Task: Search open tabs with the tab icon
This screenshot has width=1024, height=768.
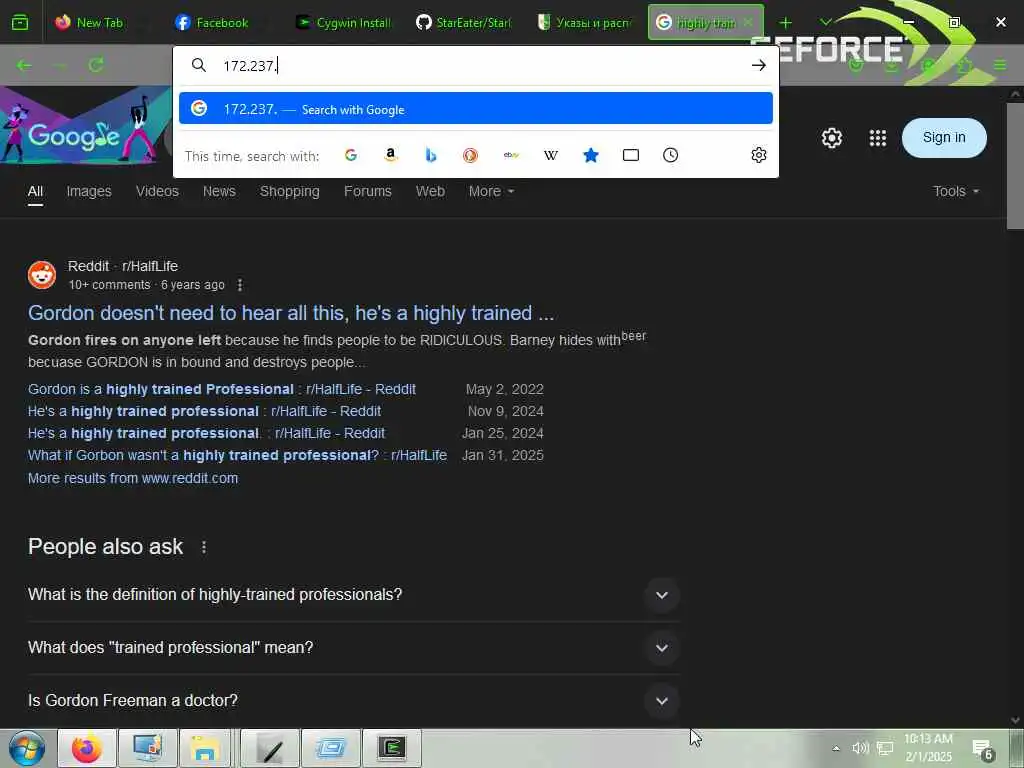Action: pos(630,155)
